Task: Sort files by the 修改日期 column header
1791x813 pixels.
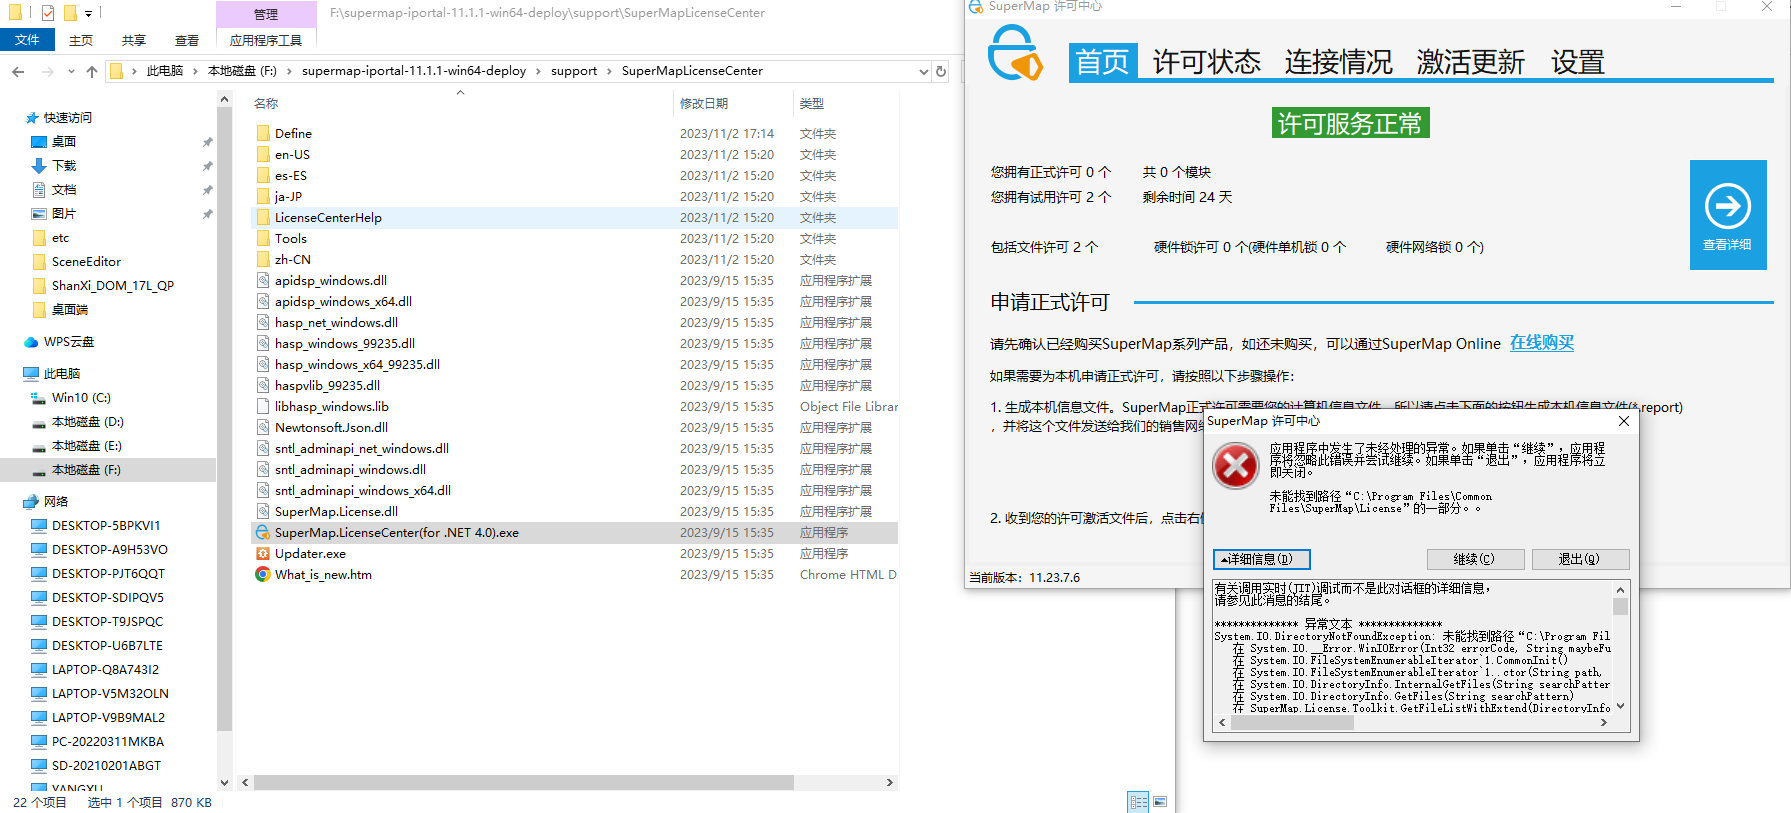Action: click(x=704, y=103)
